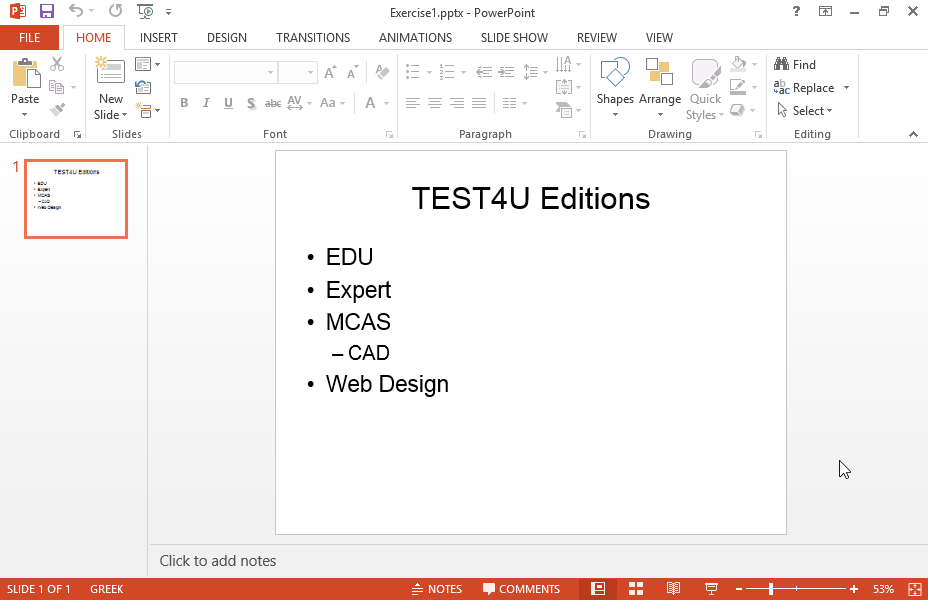The image size is (928, 600).
Task: Switch to the INSERT tab
Action: [159, 38]
